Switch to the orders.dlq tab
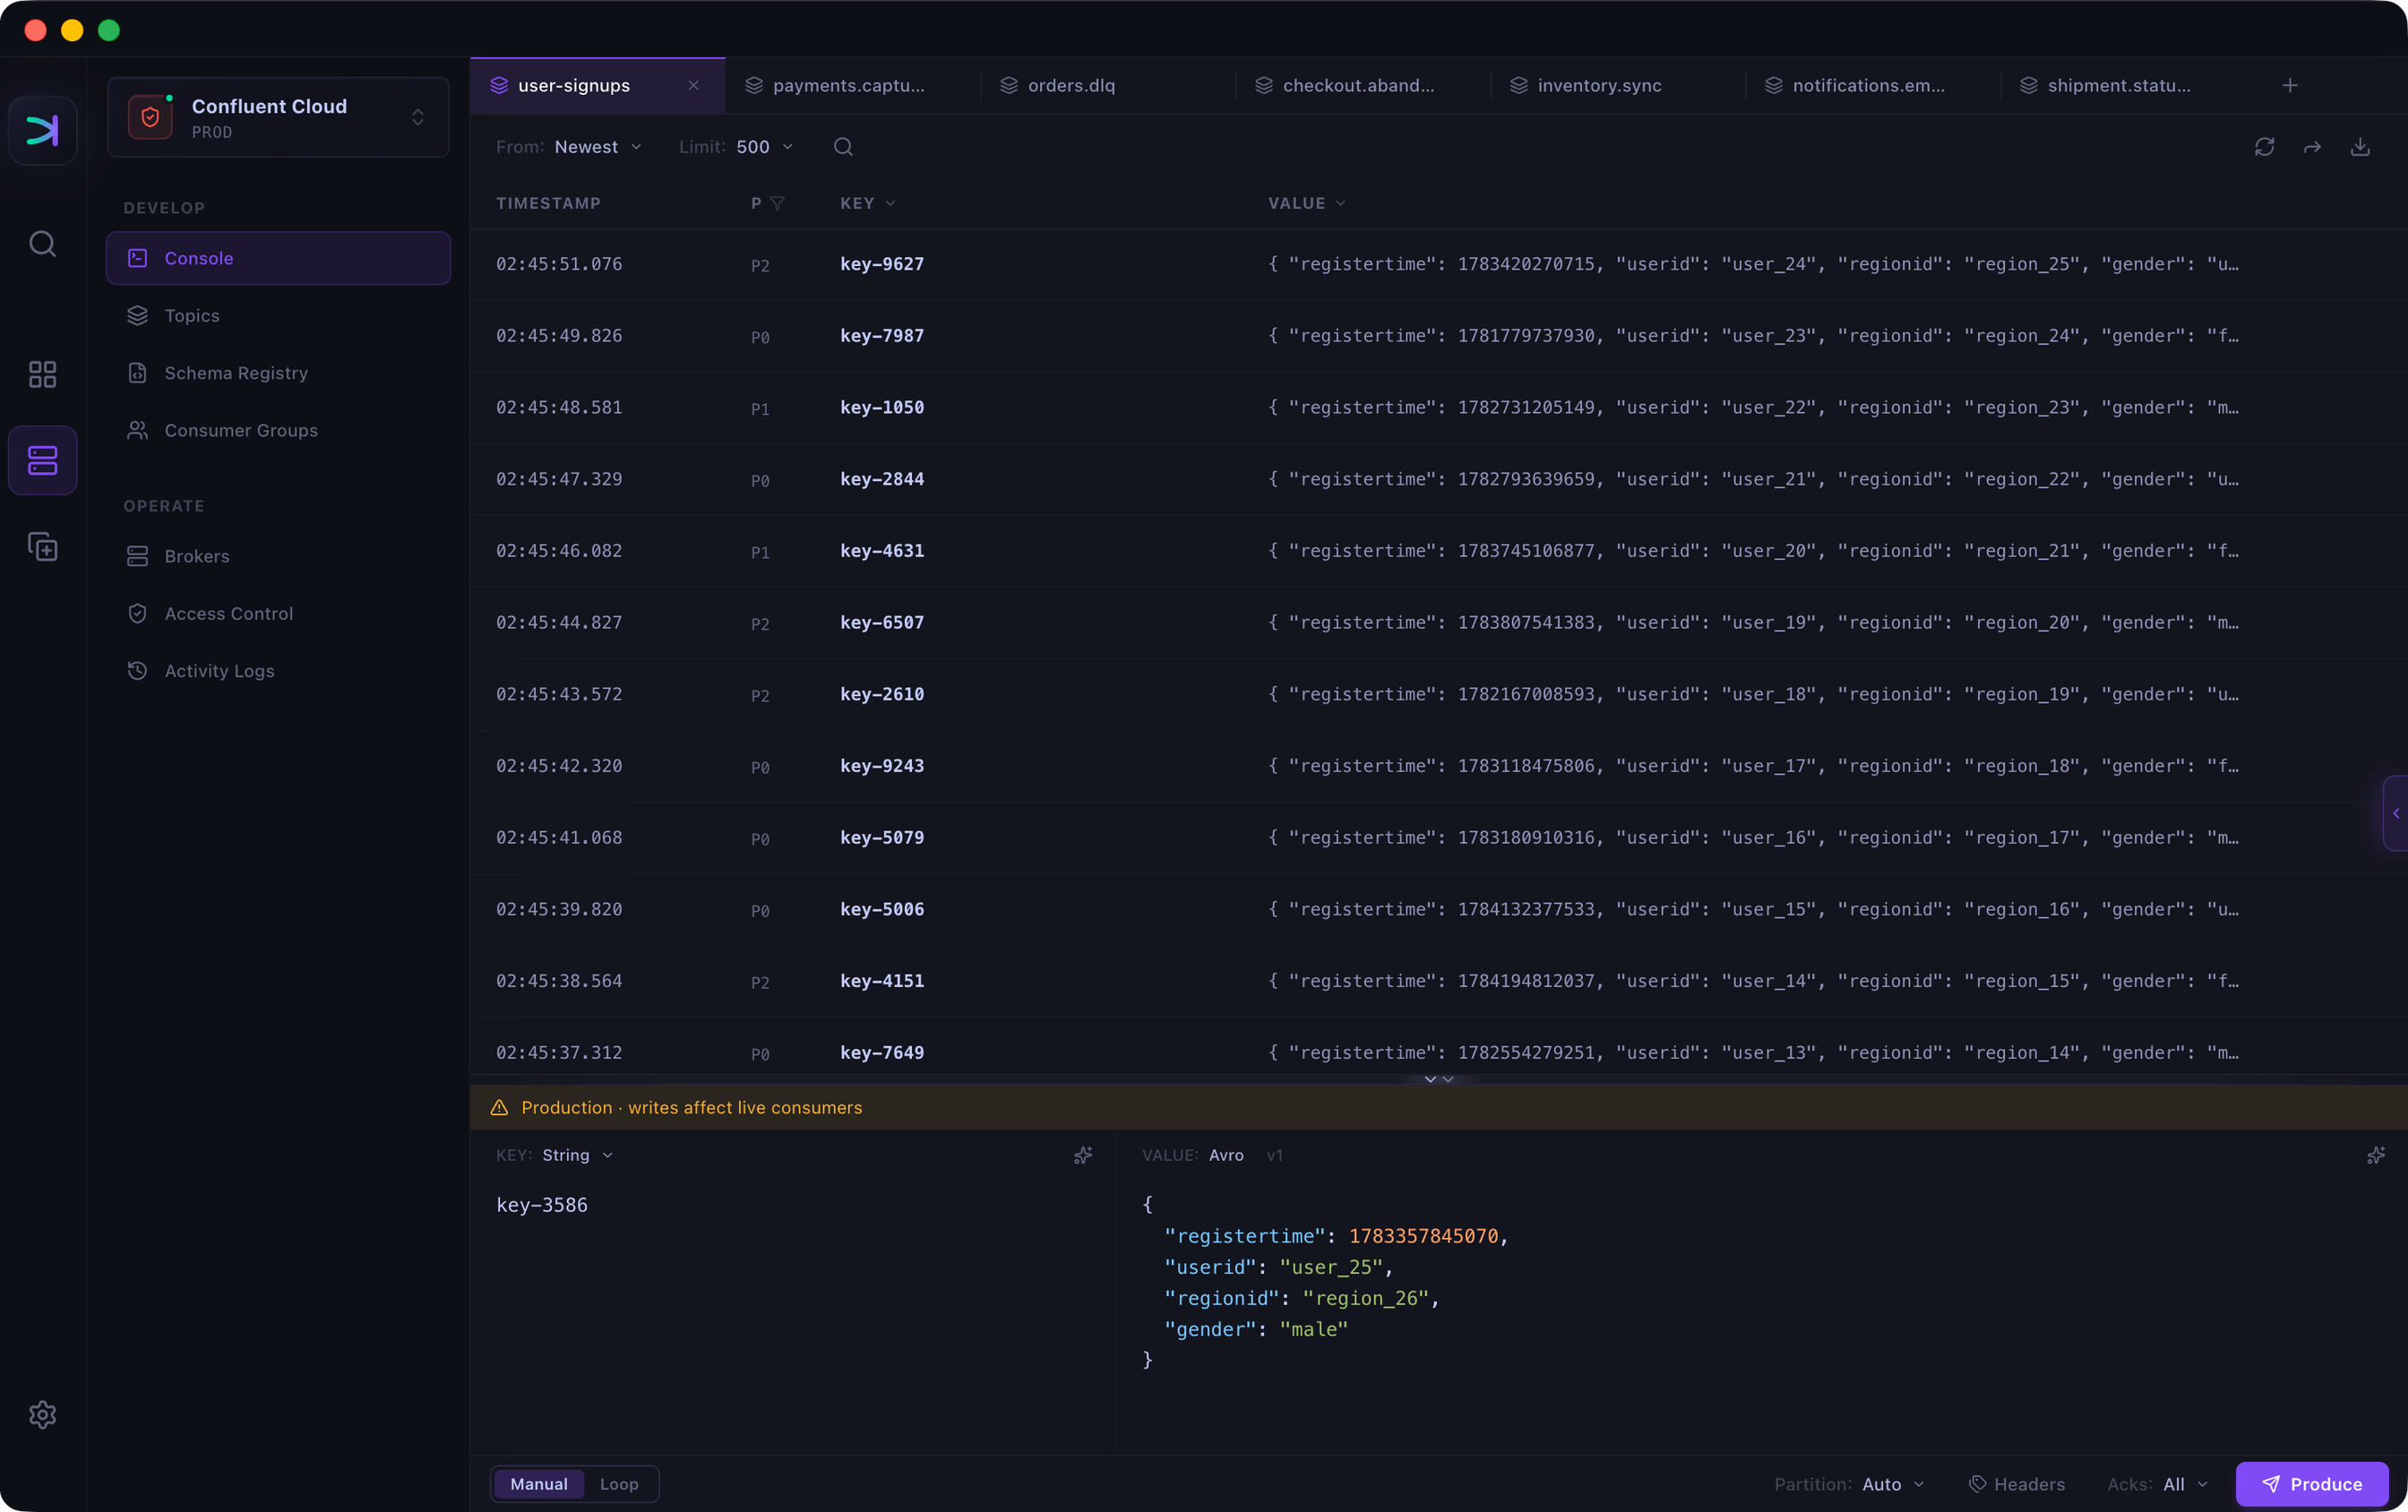This screenshot has width=2408, height=1512. (x=1107, y=86)
